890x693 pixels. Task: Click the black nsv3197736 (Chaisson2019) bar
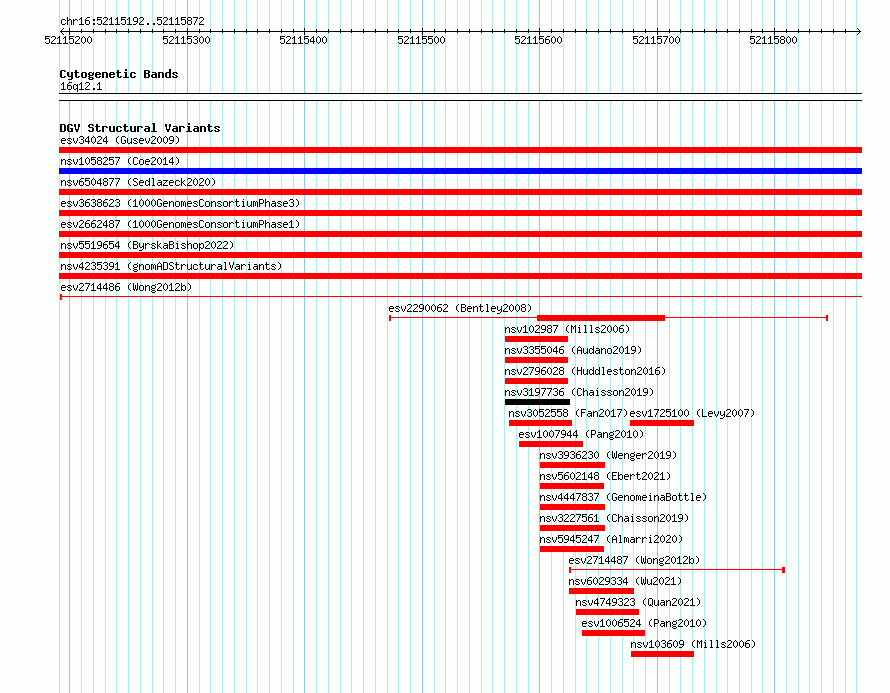pyautogui.click(x=537, y=402)
